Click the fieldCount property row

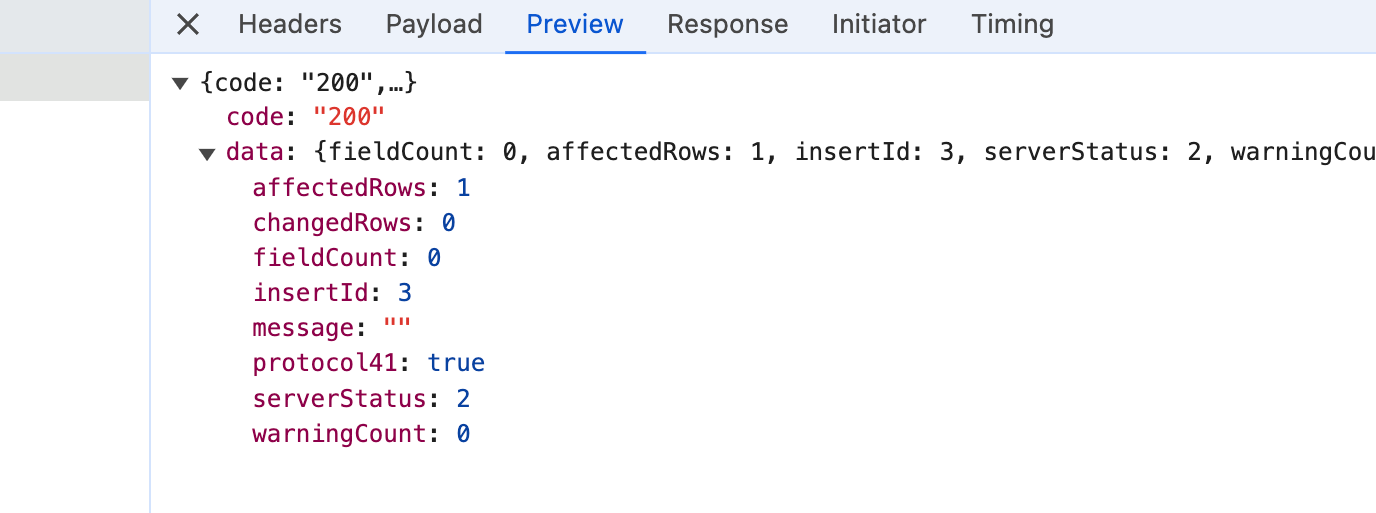point(346,258)
